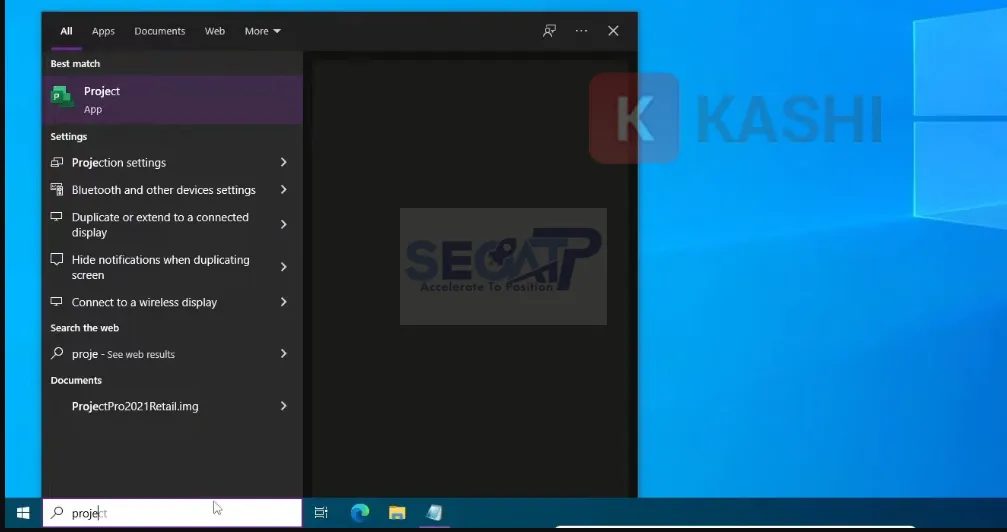This screenshot has height=532, width=1007.
Task: Click into the taskbar search box
Action: [x=172, y=513]
